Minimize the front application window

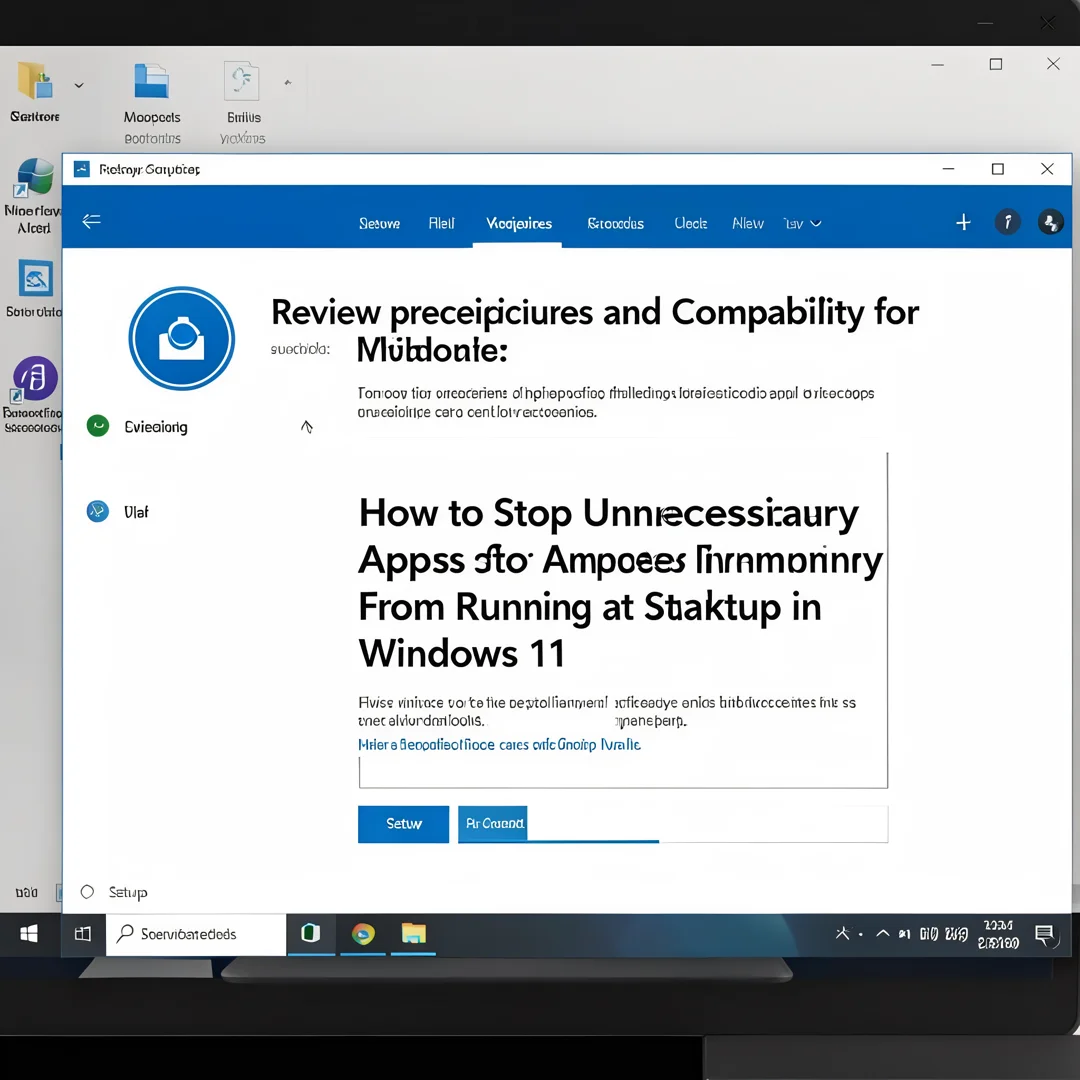(x=948, y=169)
